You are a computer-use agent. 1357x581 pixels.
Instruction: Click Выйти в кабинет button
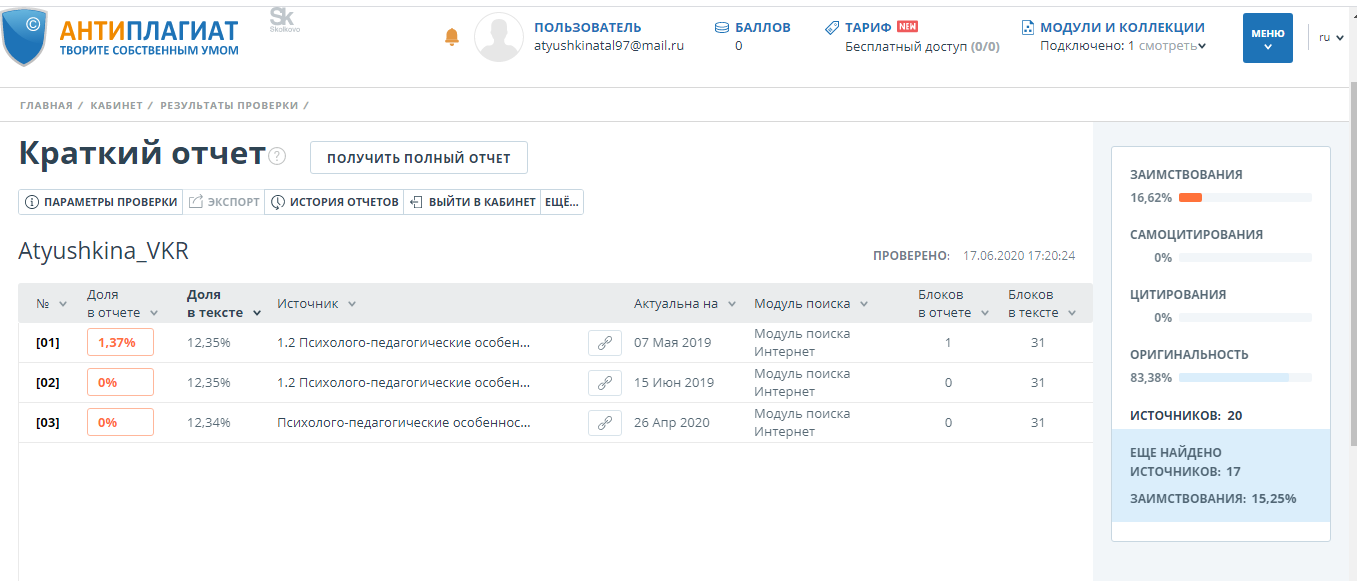click(472, 202)
